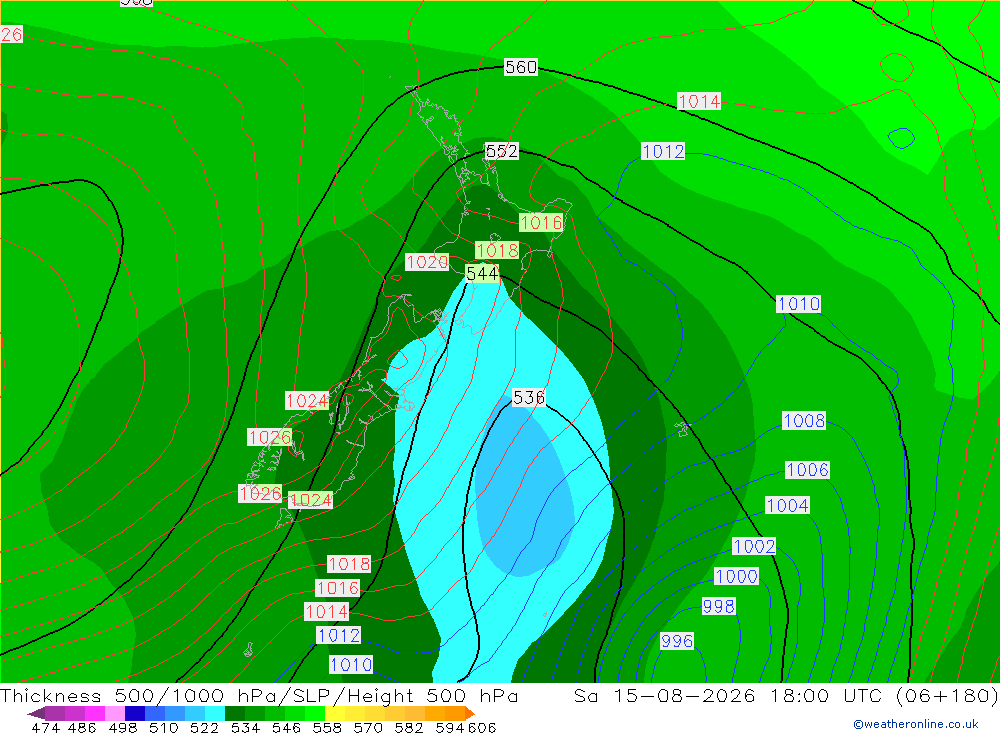This screenshot has width=1000, height=733.
Task: Pick the darkest green legend swatch
Action: (235, 713)
